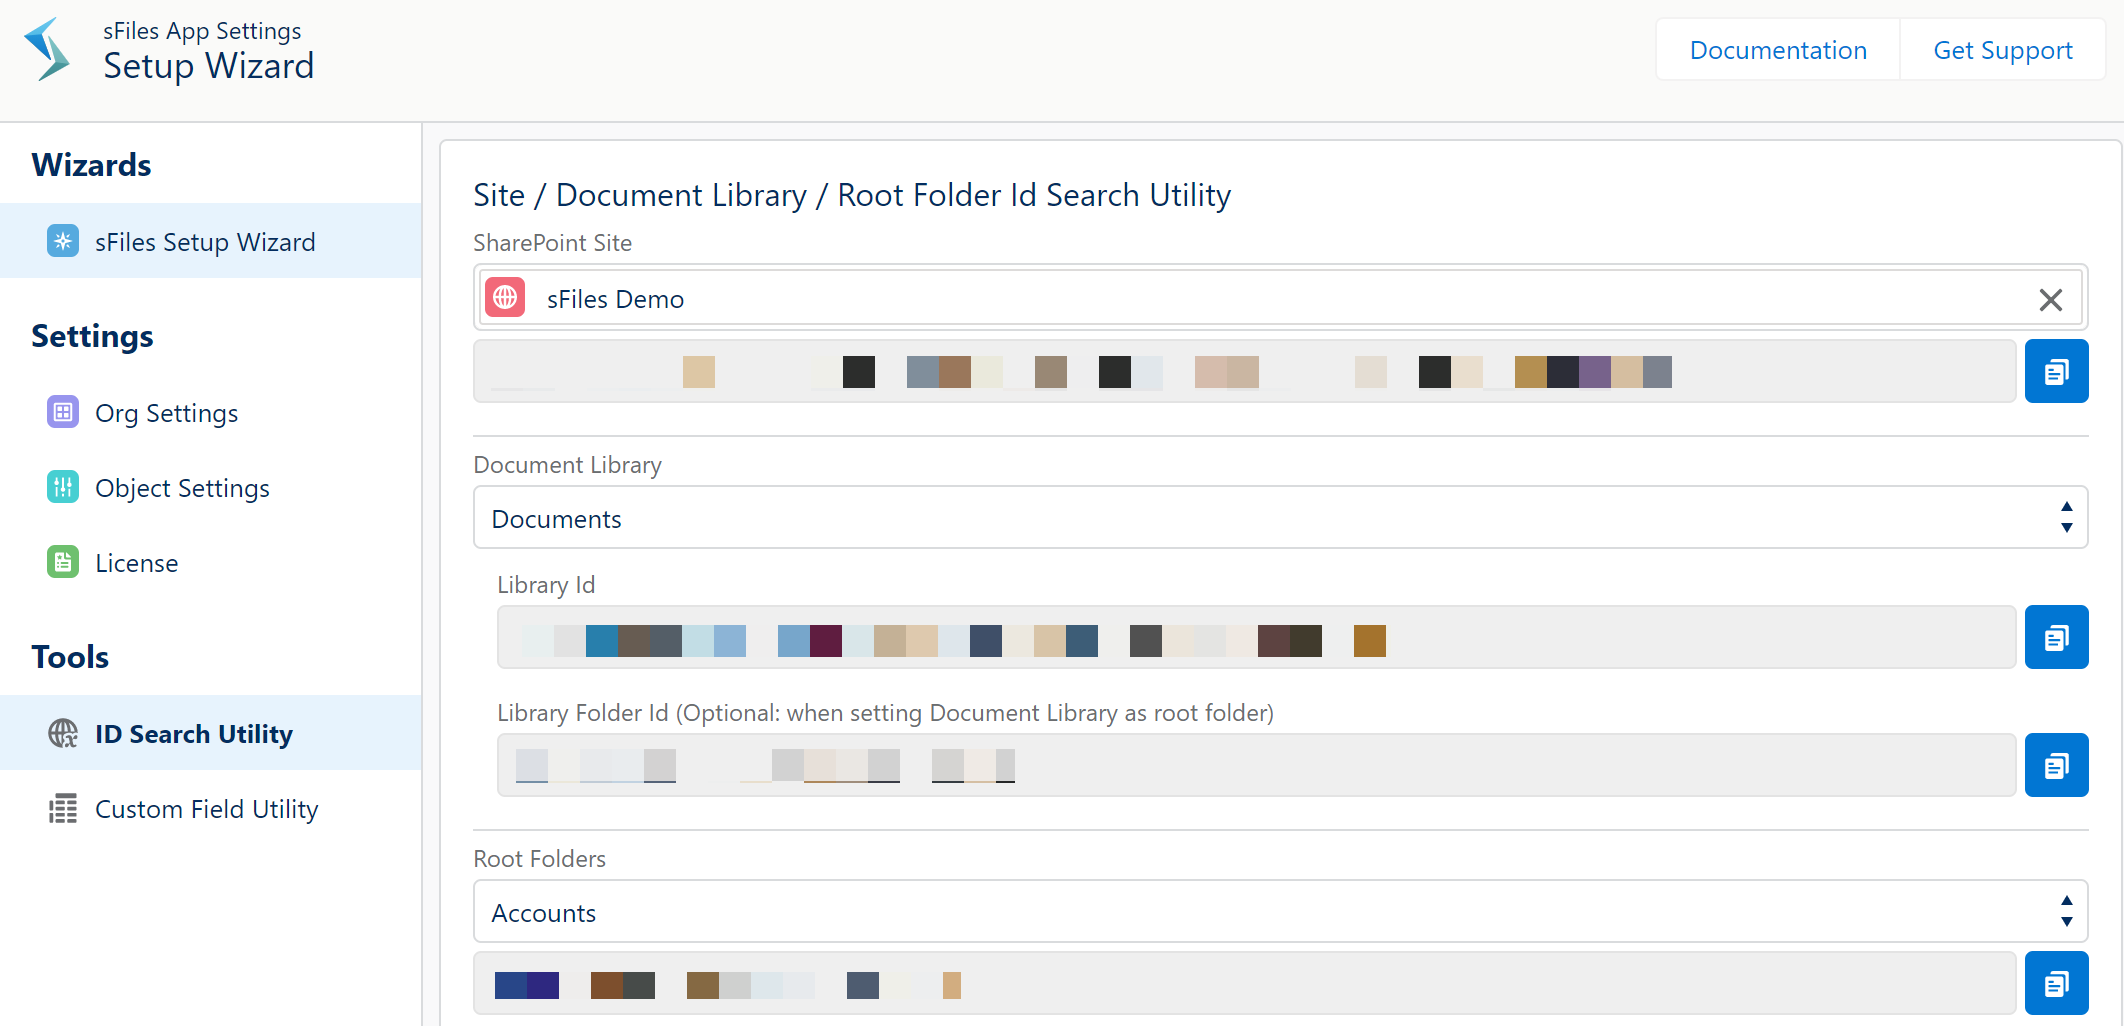Click the Get Support button
This screenshot has width=2124, height=1026.
(2002, 49)
